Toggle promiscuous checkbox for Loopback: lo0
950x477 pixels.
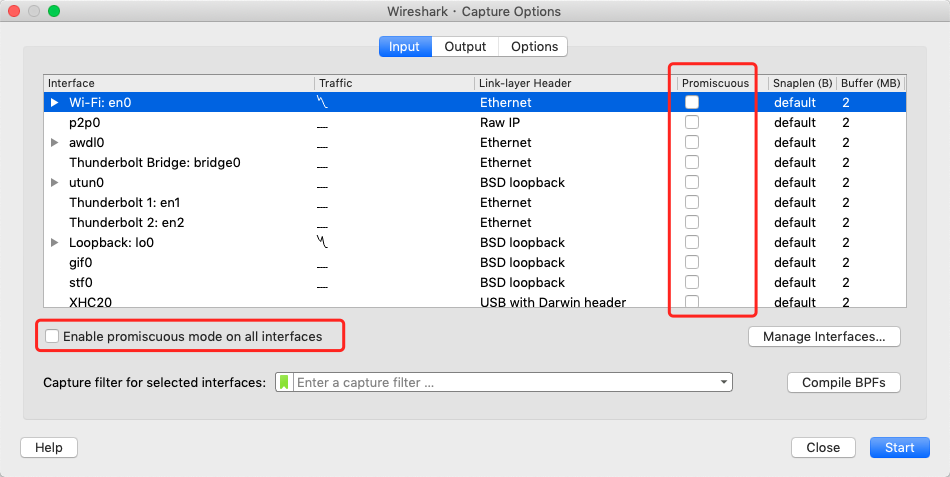(x=692, y=242)
